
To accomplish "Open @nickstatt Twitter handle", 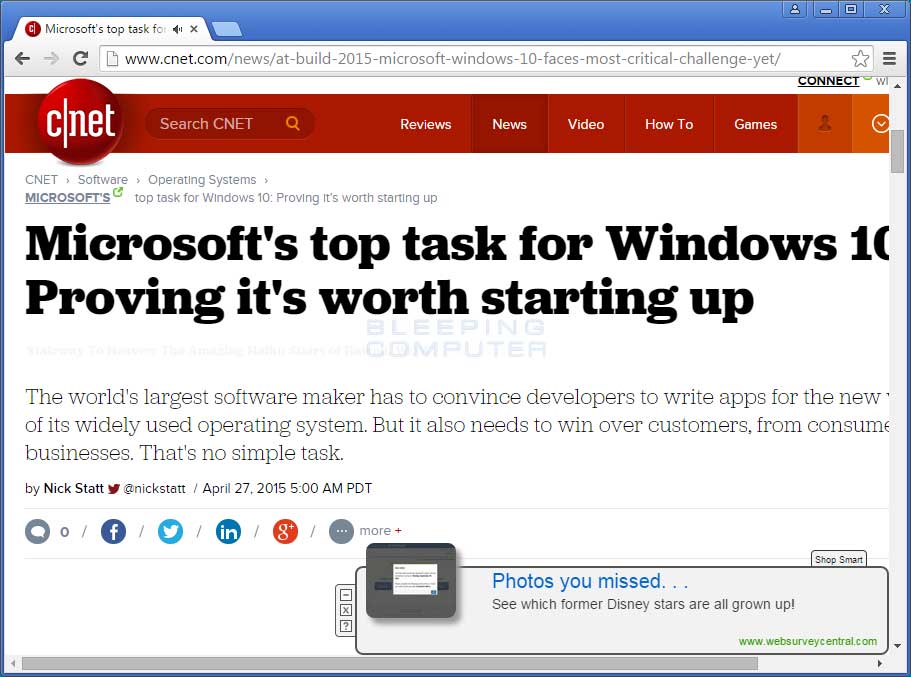I will pos(155,489).
